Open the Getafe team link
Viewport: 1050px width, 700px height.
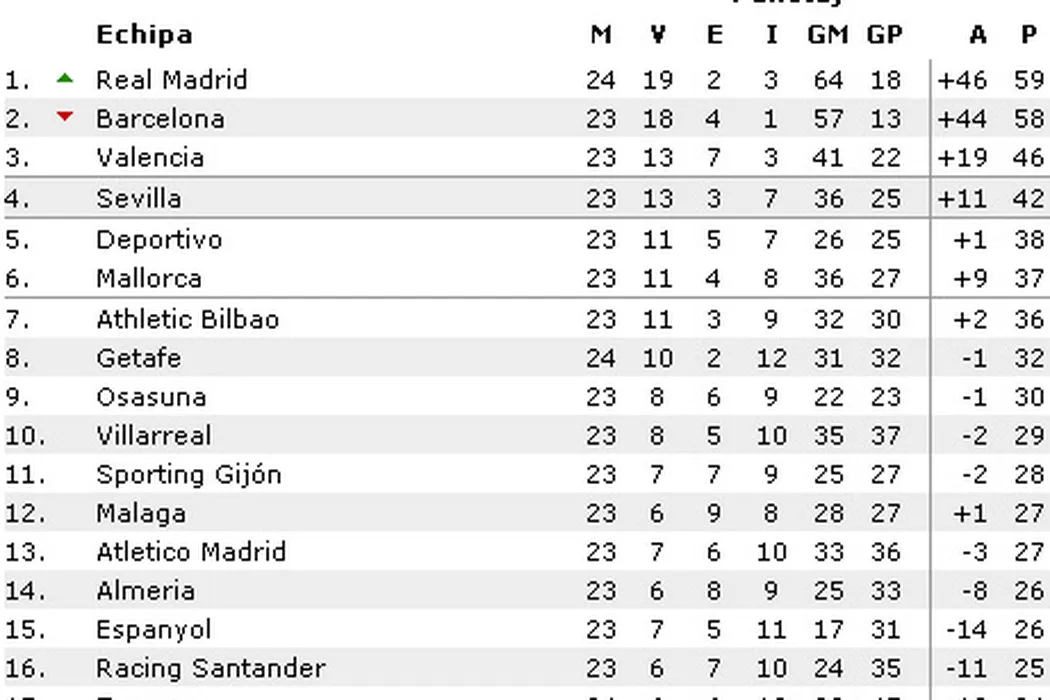[x=139, y=358]
